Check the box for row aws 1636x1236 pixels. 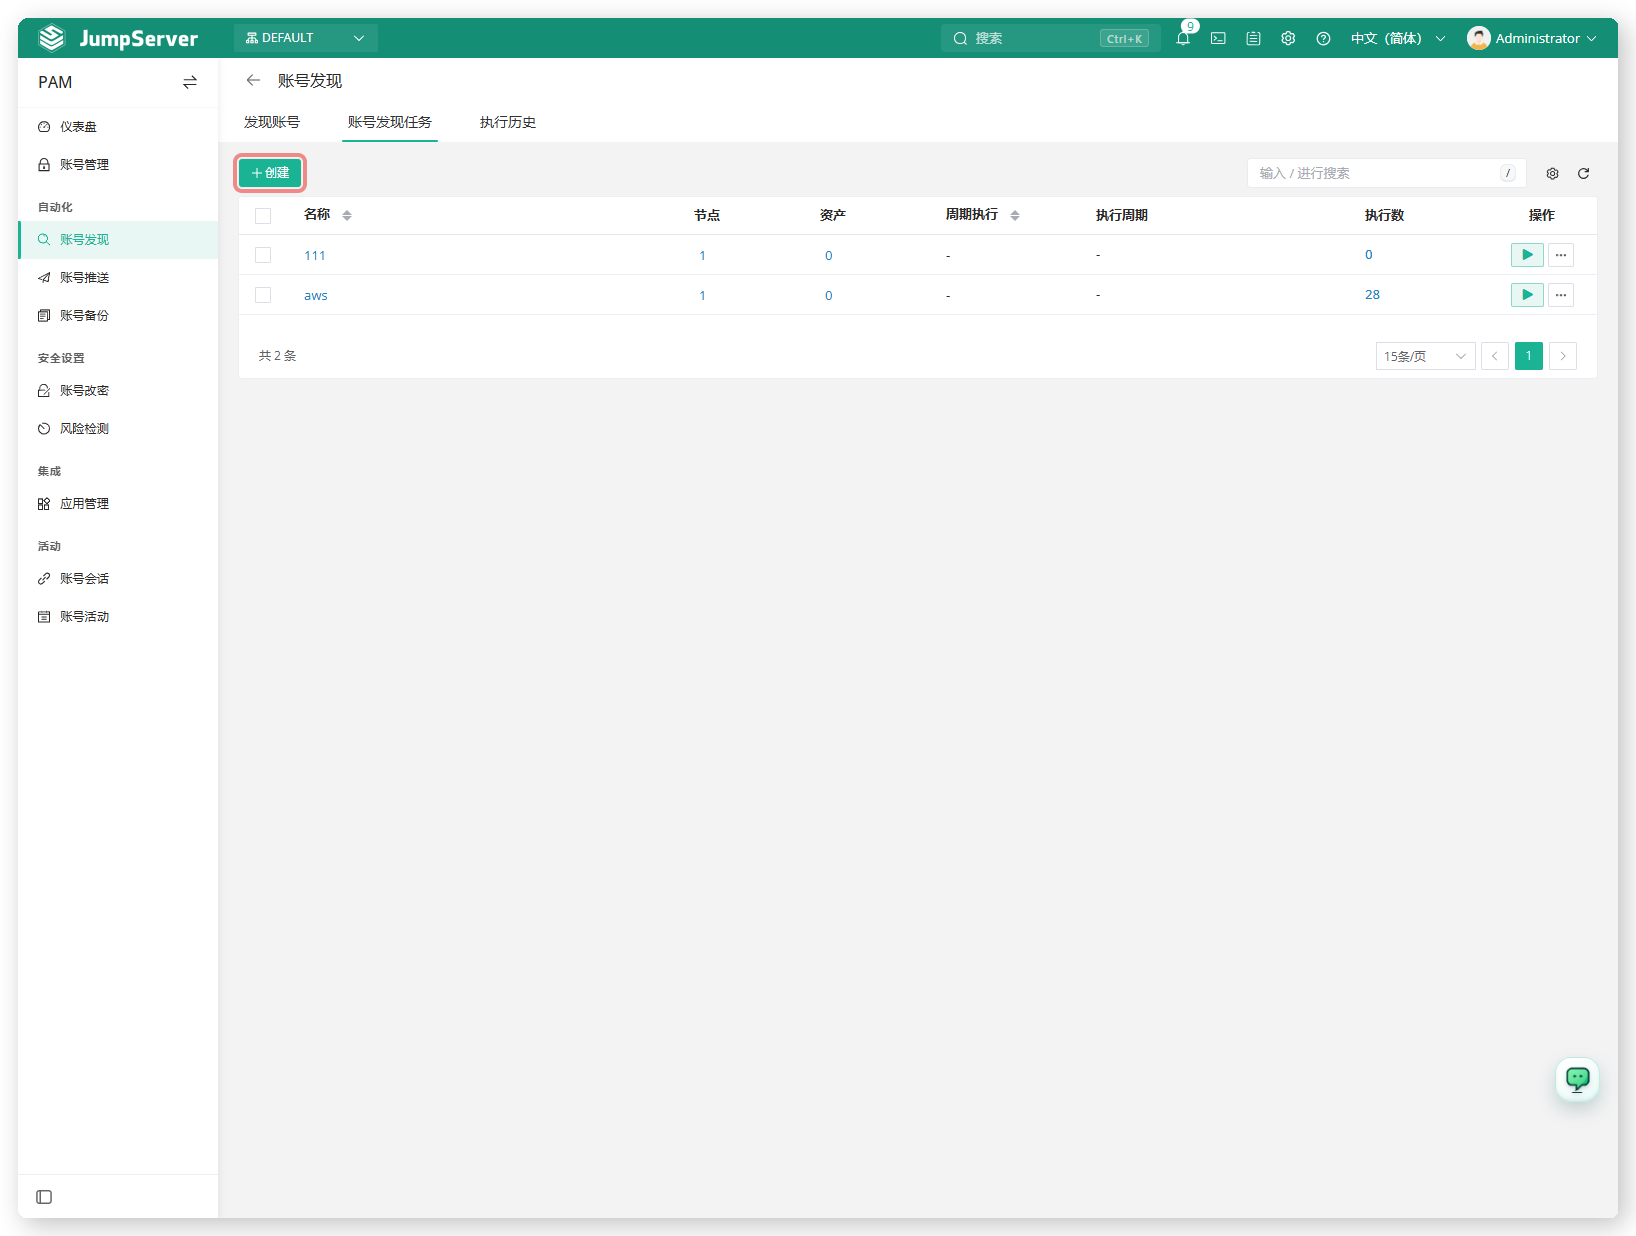(263, 295)
